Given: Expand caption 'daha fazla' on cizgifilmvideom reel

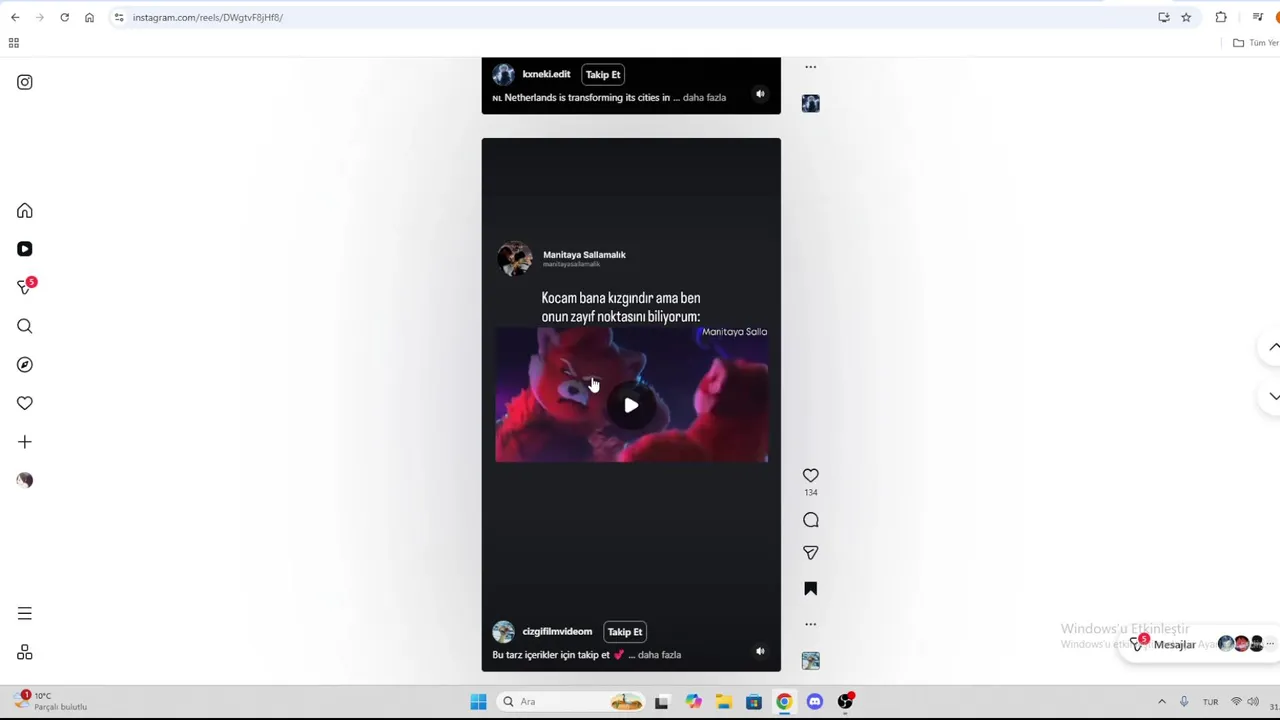Looking at the screenshot, I should point(659,655).
